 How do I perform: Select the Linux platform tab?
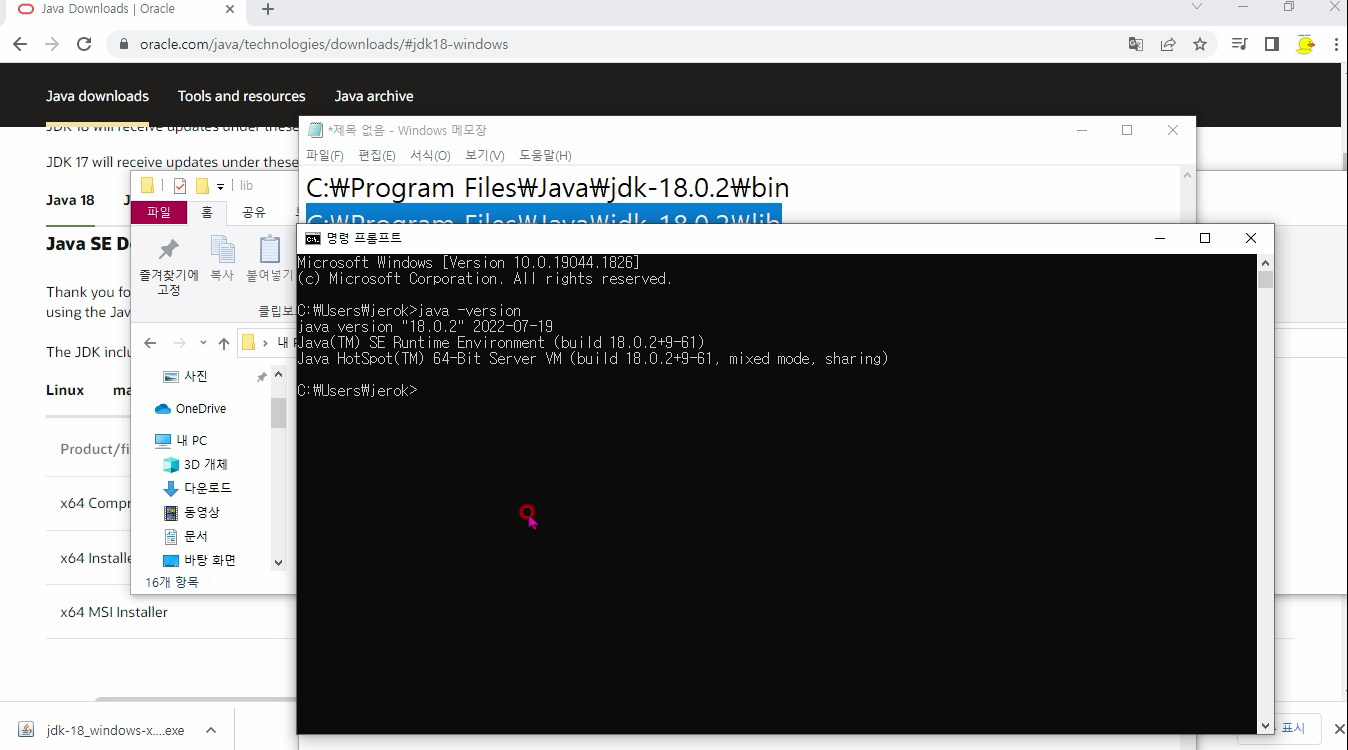pyautogui.click(x=65, y=390)
